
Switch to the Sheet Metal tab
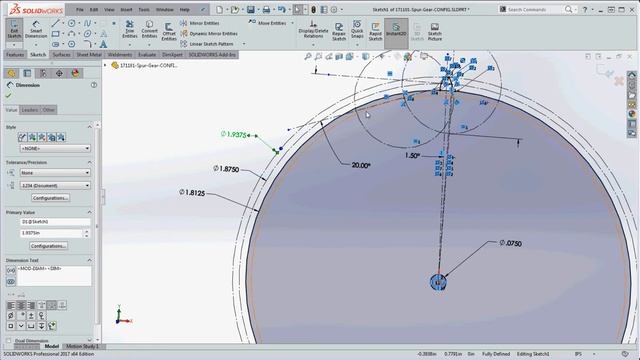click(x=89, y=55)
